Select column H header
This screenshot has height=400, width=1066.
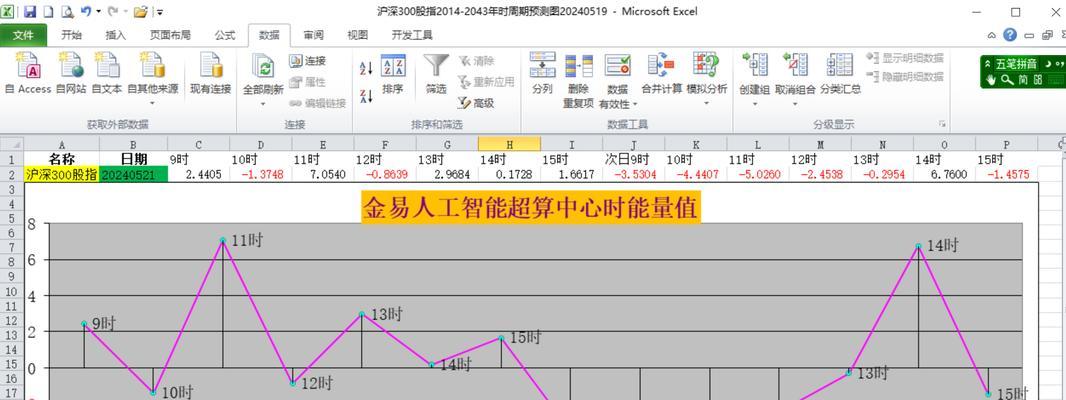(509, 144)
